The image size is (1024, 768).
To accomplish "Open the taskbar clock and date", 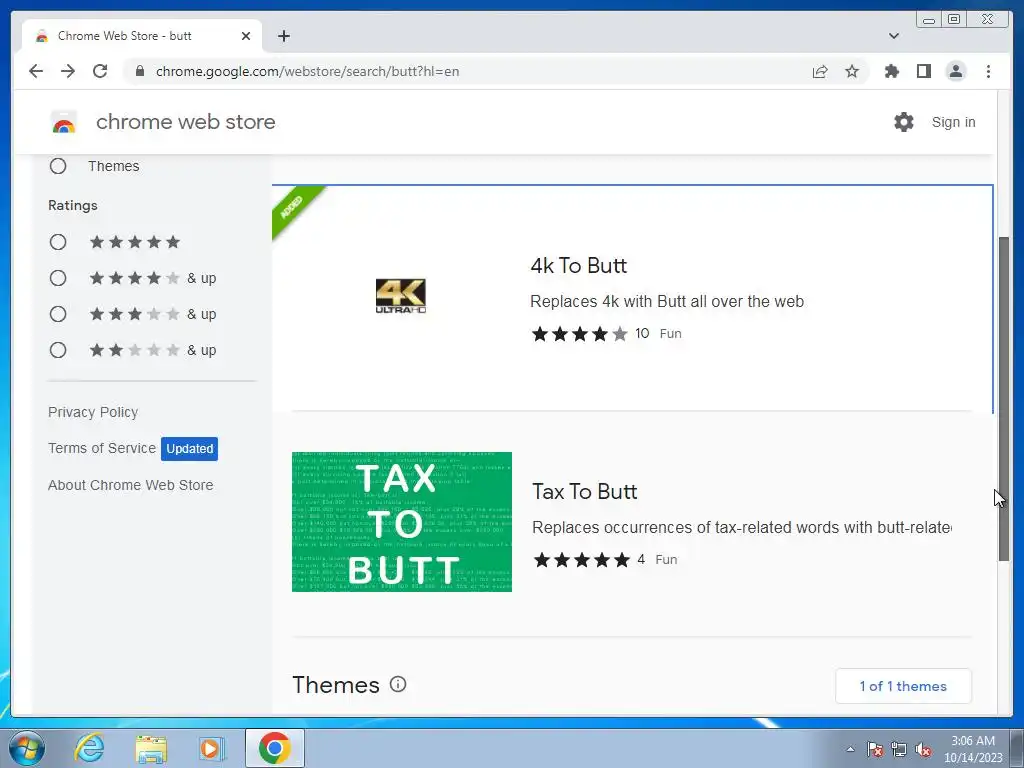I will pos(973,749).
